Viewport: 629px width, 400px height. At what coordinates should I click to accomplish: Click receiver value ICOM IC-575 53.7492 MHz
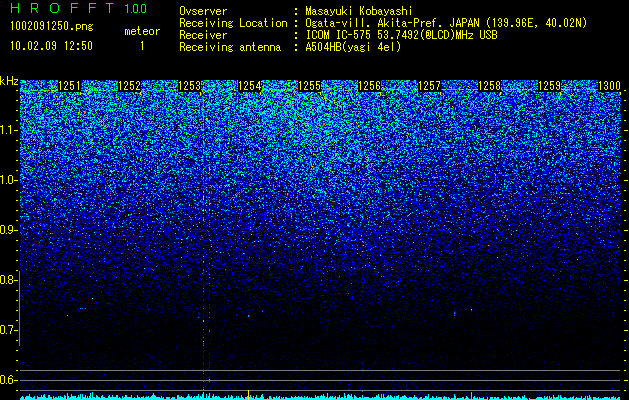(401, 35)
